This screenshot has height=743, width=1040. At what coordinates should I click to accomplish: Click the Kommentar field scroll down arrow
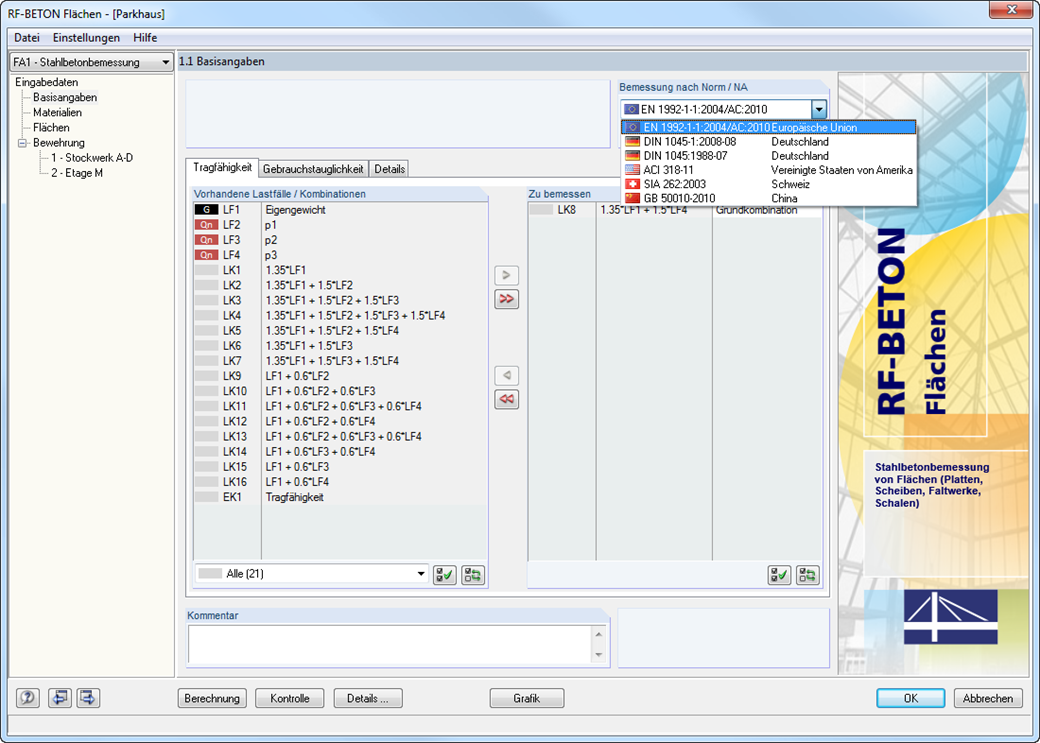[x=599, y=655]
